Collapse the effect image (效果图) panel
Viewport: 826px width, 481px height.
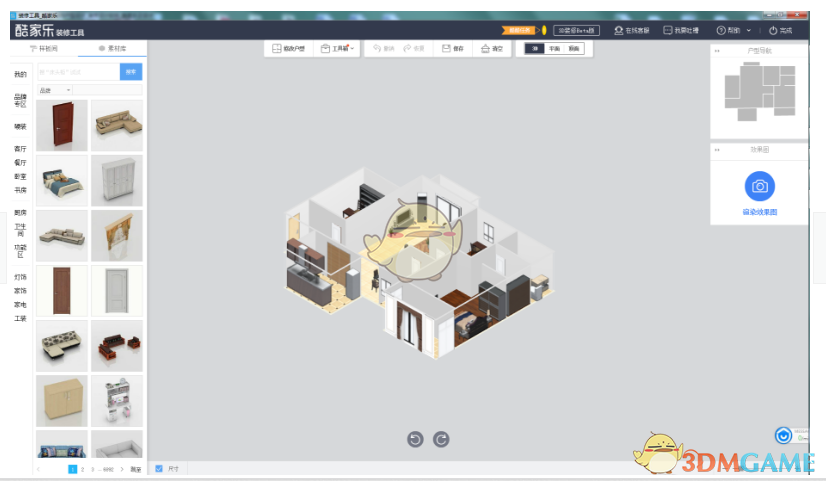coord(717,150)
